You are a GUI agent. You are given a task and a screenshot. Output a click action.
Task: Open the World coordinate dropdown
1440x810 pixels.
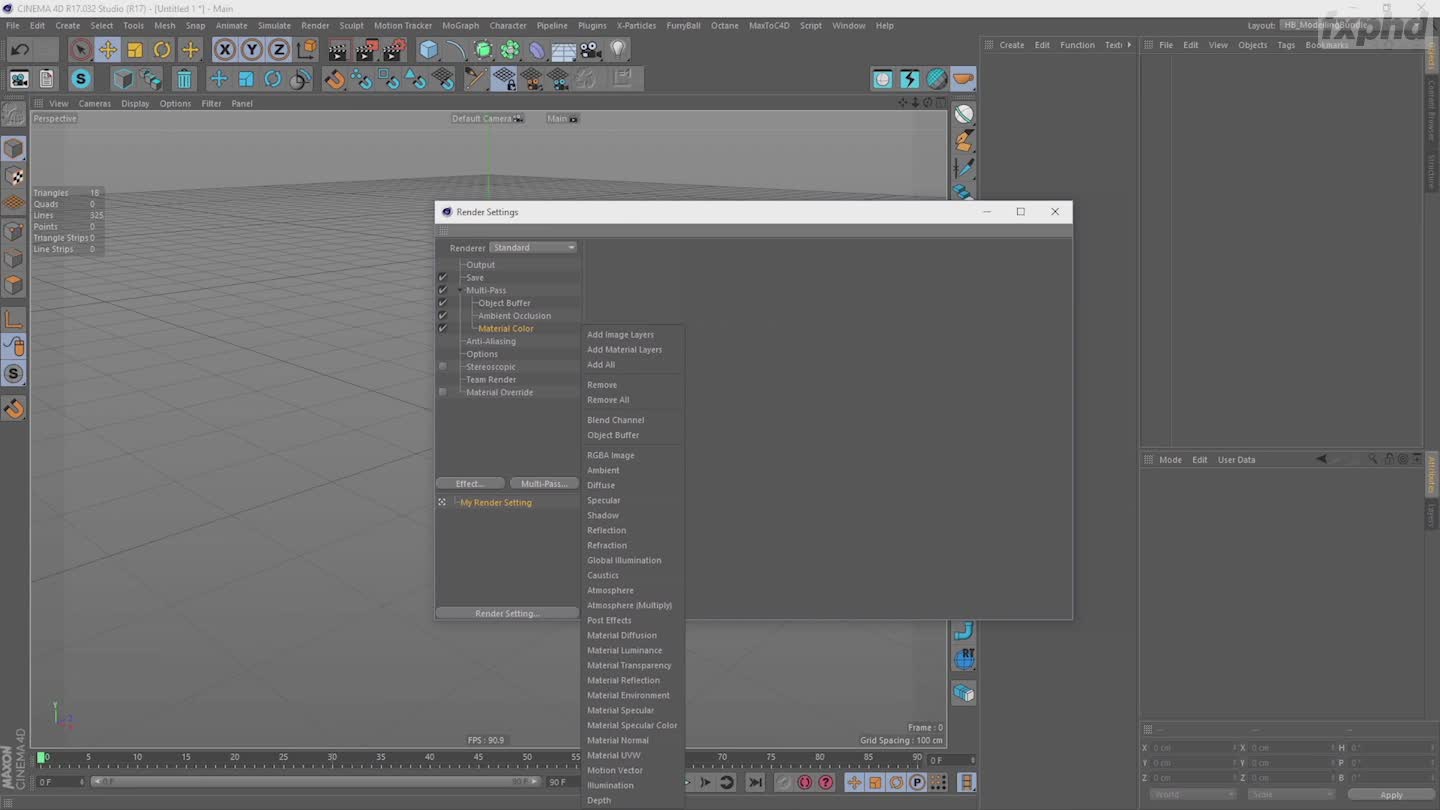tap(1191, 795)
